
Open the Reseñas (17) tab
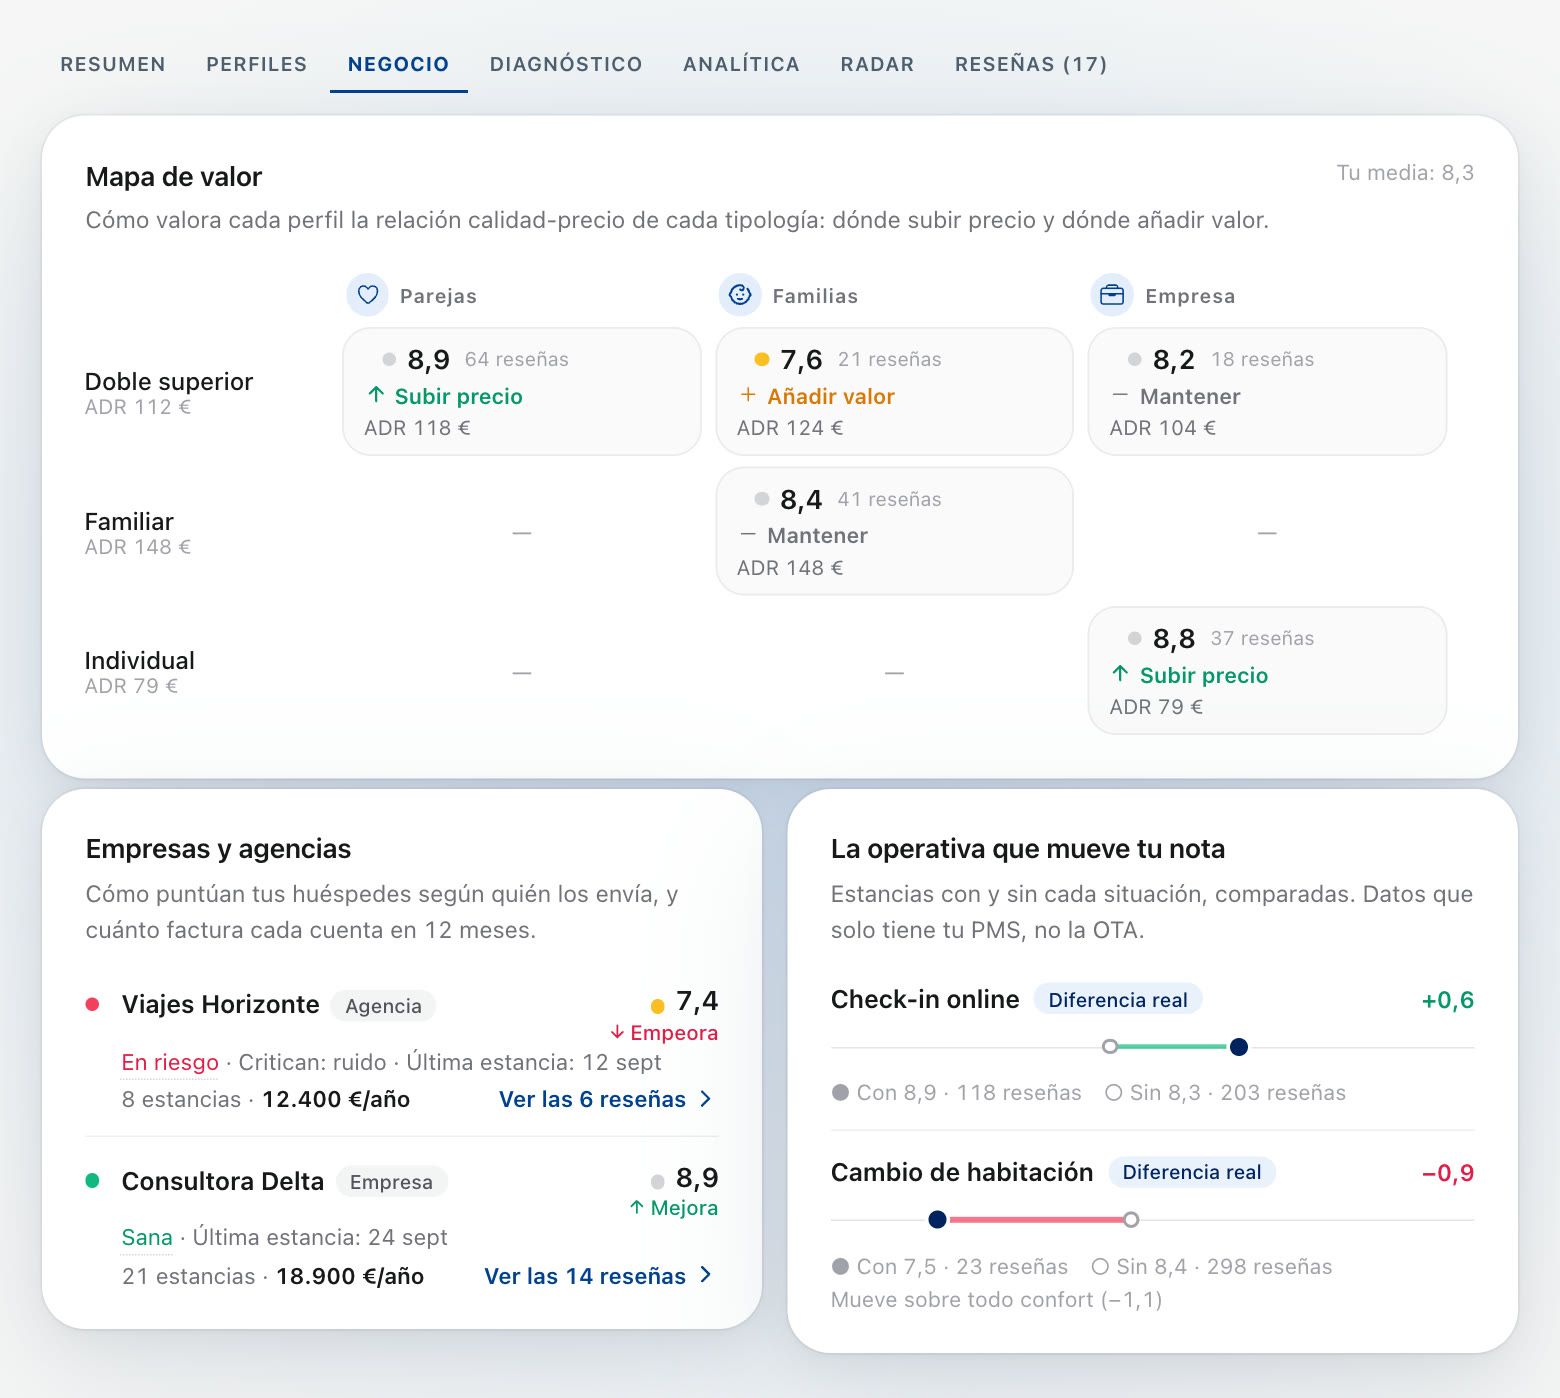(x=1031, y=64)
